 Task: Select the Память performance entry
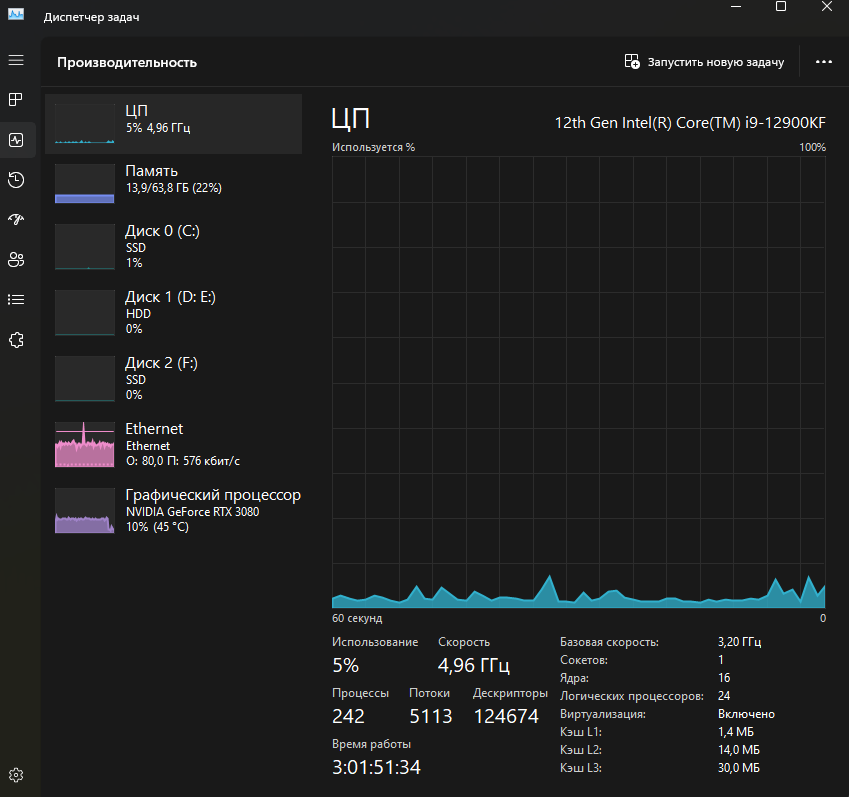[x=173, y=184]
